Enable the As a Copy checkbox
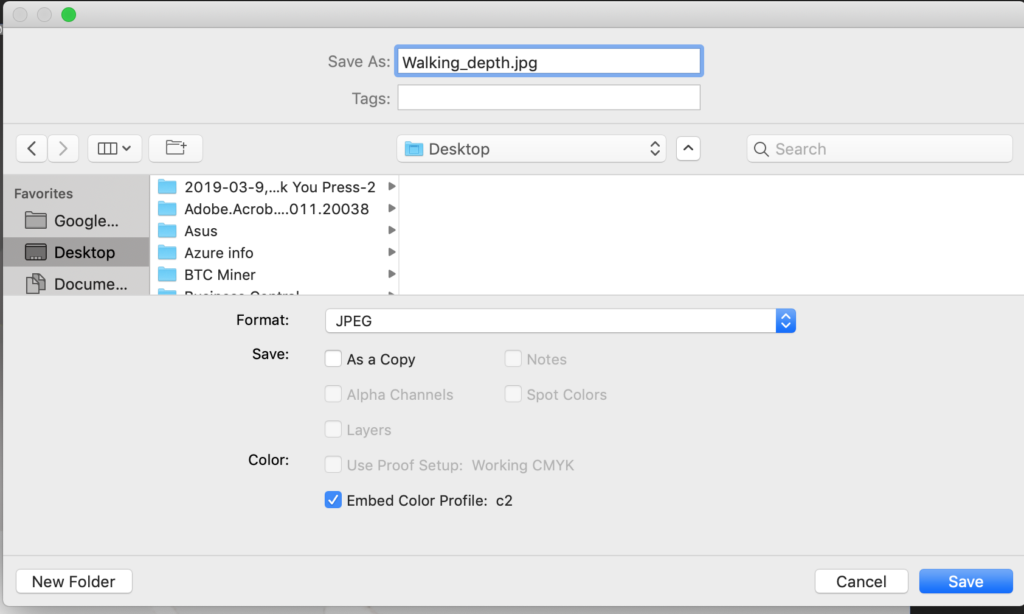 333,359
